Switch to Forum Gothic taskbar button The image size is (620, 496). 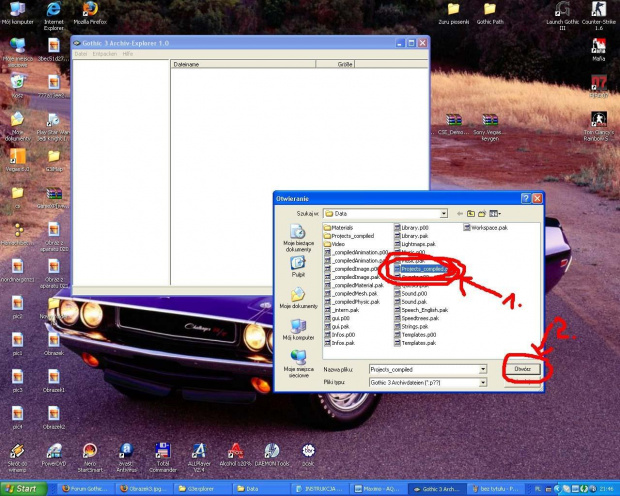[x=86, y=489]
